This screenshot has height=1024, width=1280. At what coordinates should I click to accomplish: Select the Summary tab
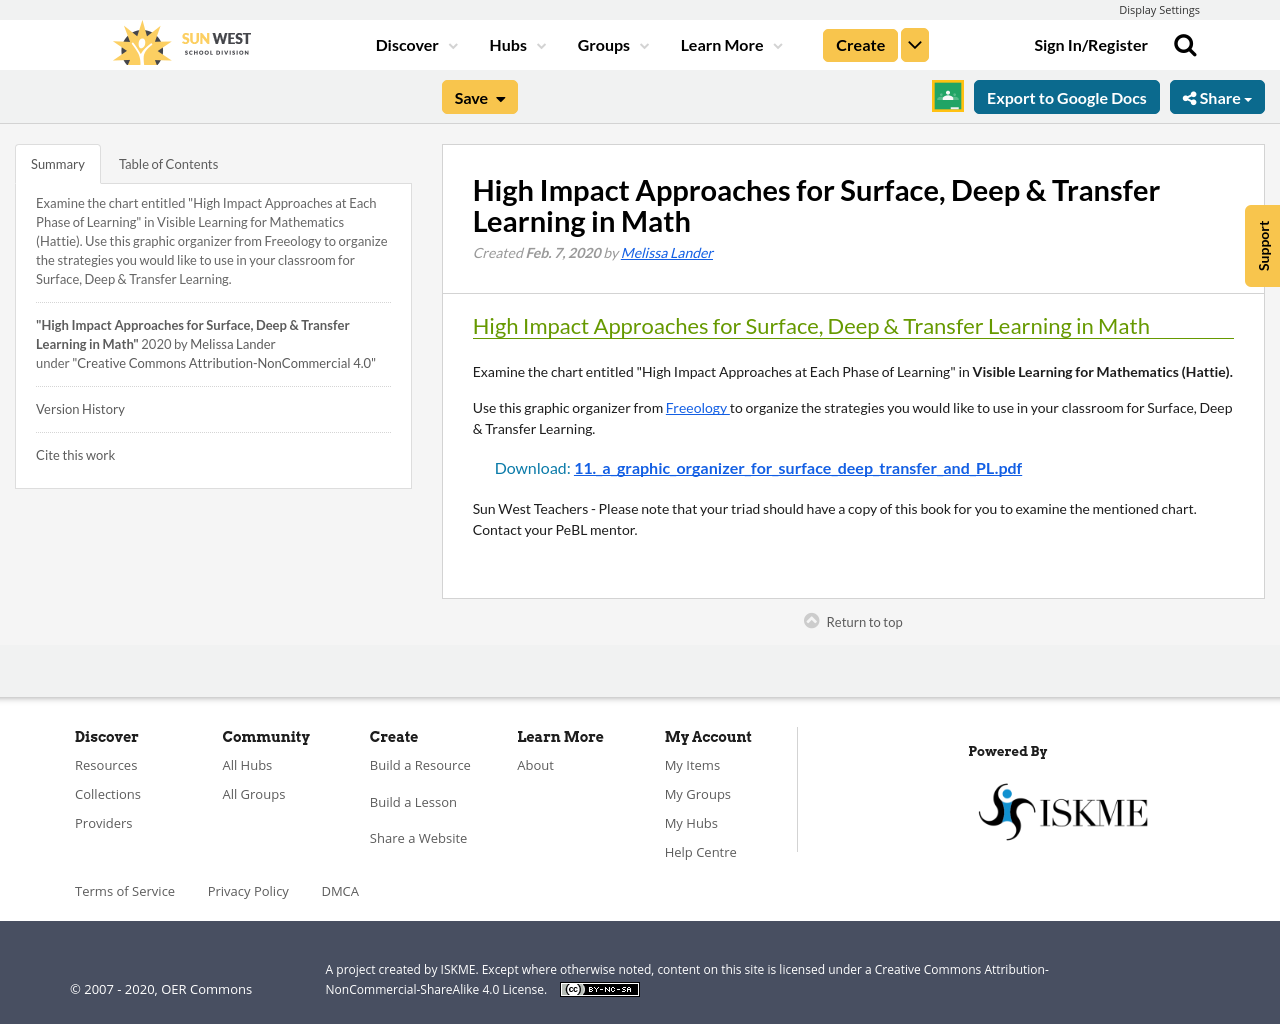point(57,162)
